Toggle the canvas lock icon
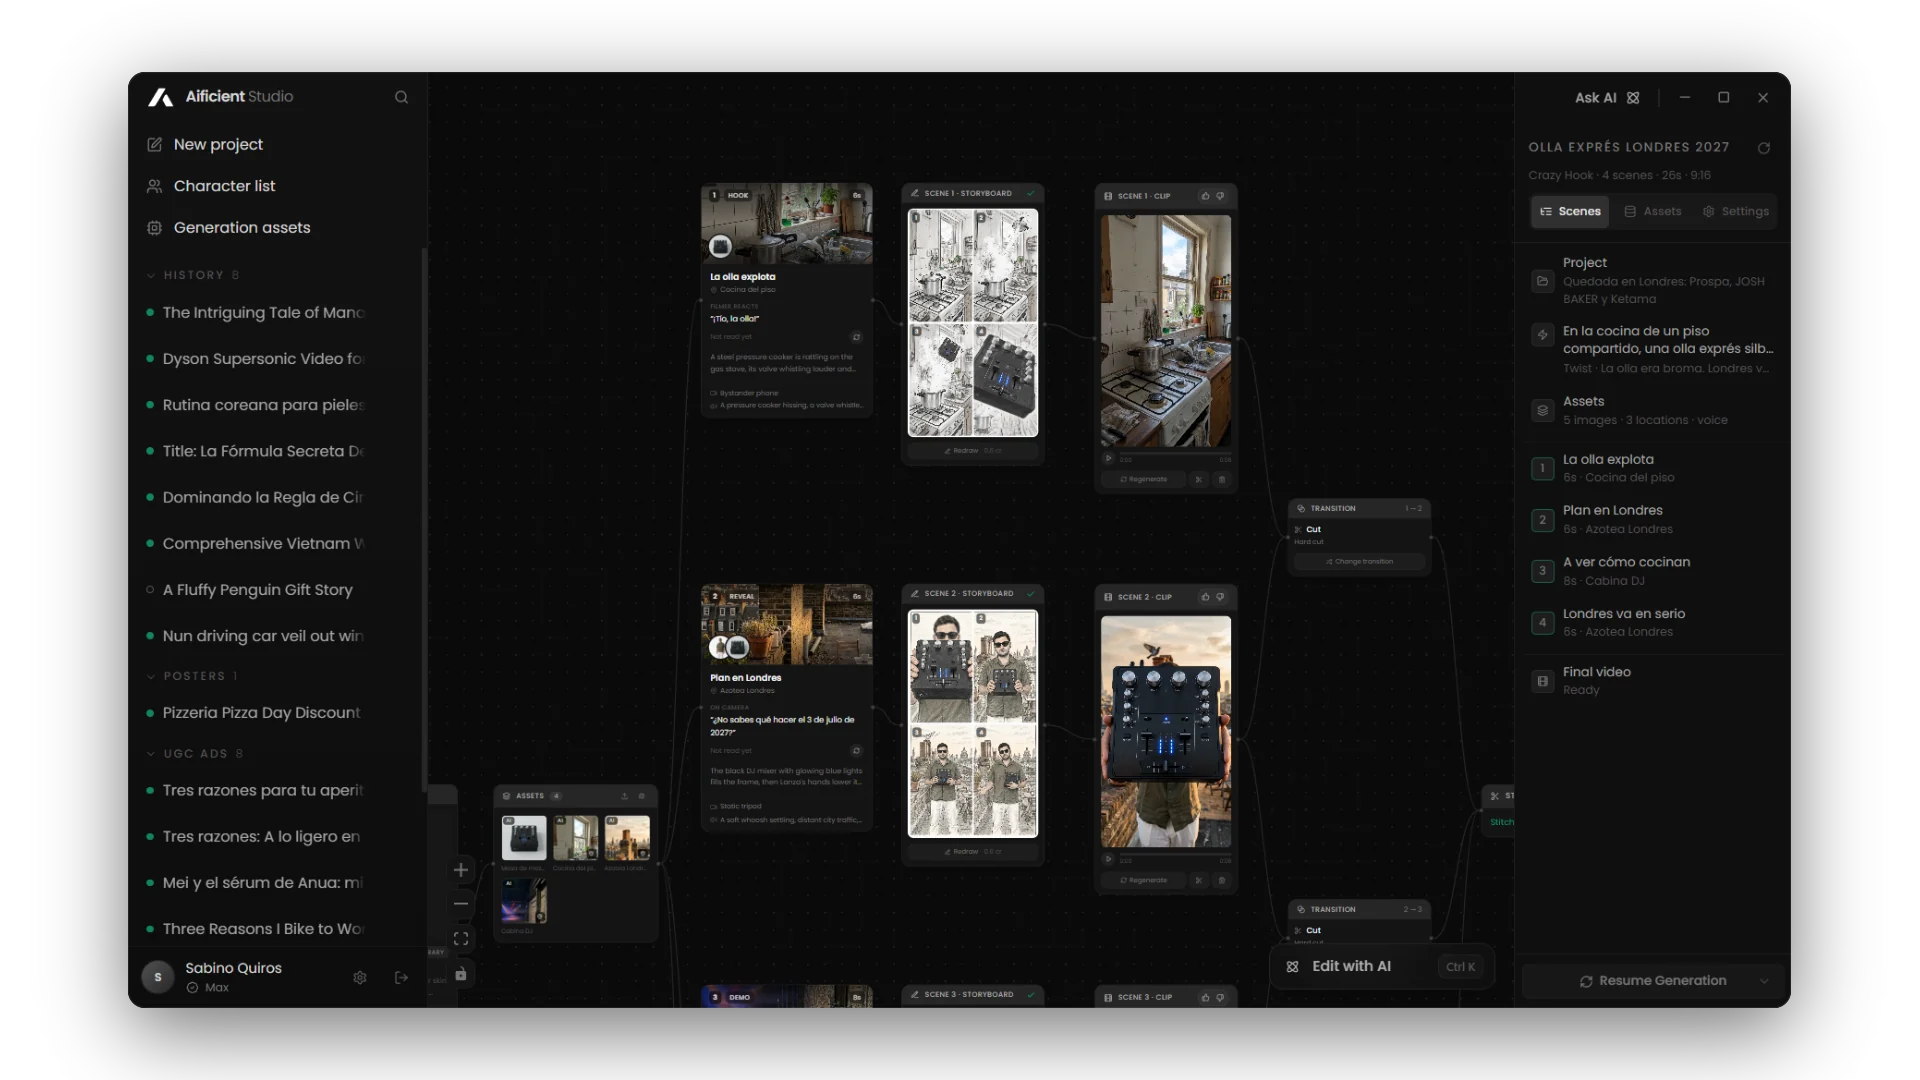 (x=461, y=974)
